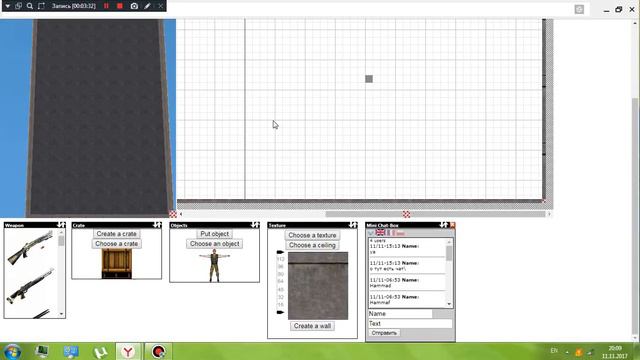640x360 pixels.
Task: Click the EN language indicator in tray
Action: [554, 351]
